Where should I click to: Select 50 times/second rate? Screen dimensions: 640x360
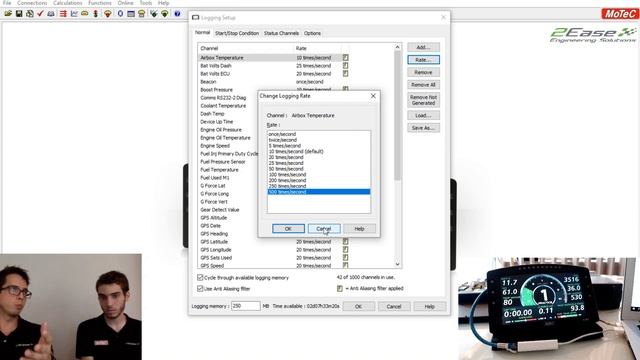(x=319, y=169)
